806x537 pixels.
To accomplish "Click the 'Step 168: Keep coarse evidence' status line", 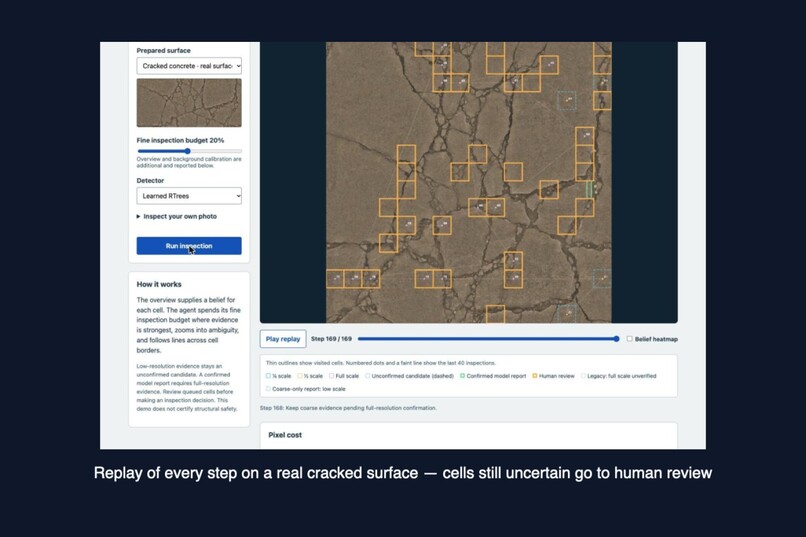I will (x=348, y=408).
